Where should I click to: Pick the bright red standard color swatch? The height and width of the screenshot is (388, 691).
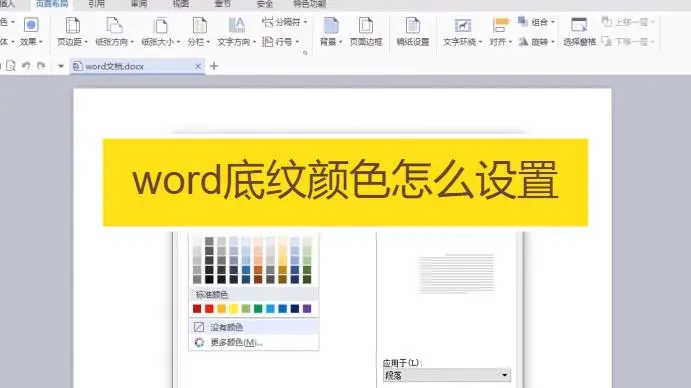209,309
